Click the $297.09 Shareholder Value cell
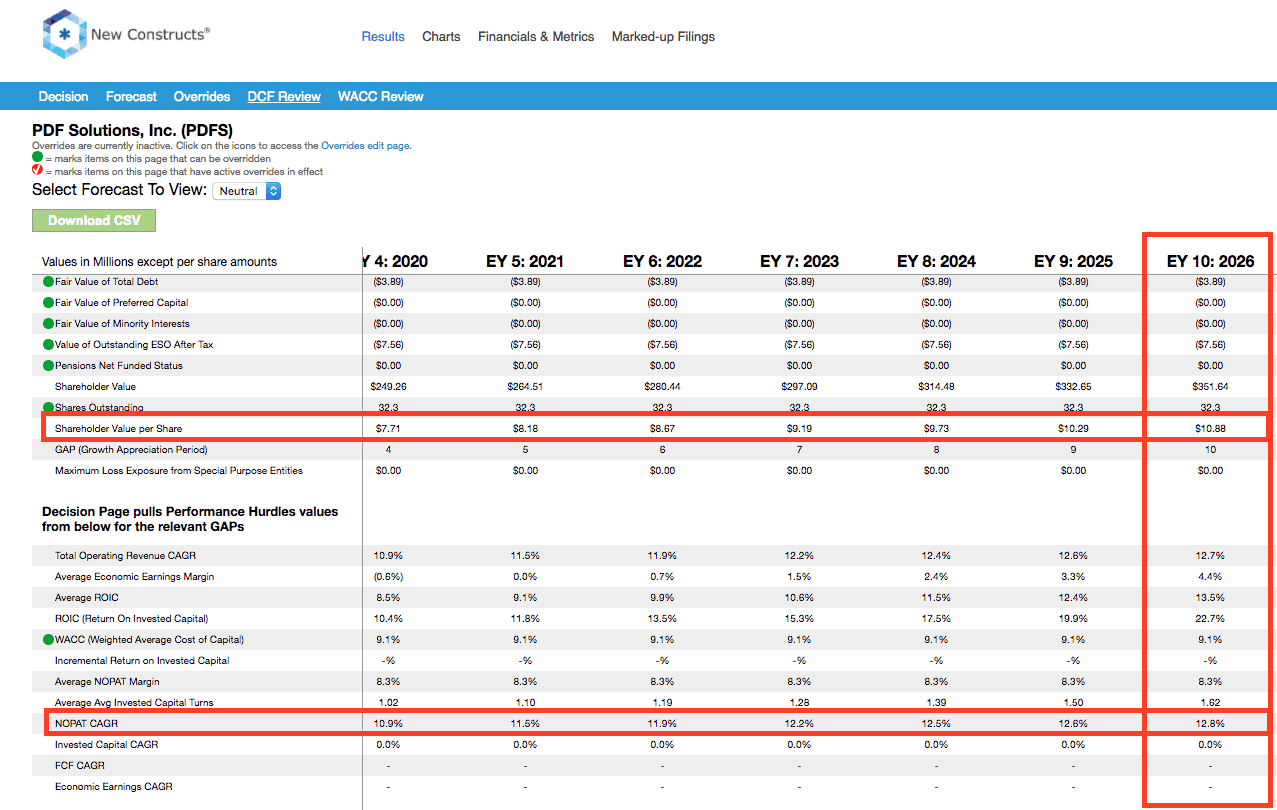 click(799, 387)
